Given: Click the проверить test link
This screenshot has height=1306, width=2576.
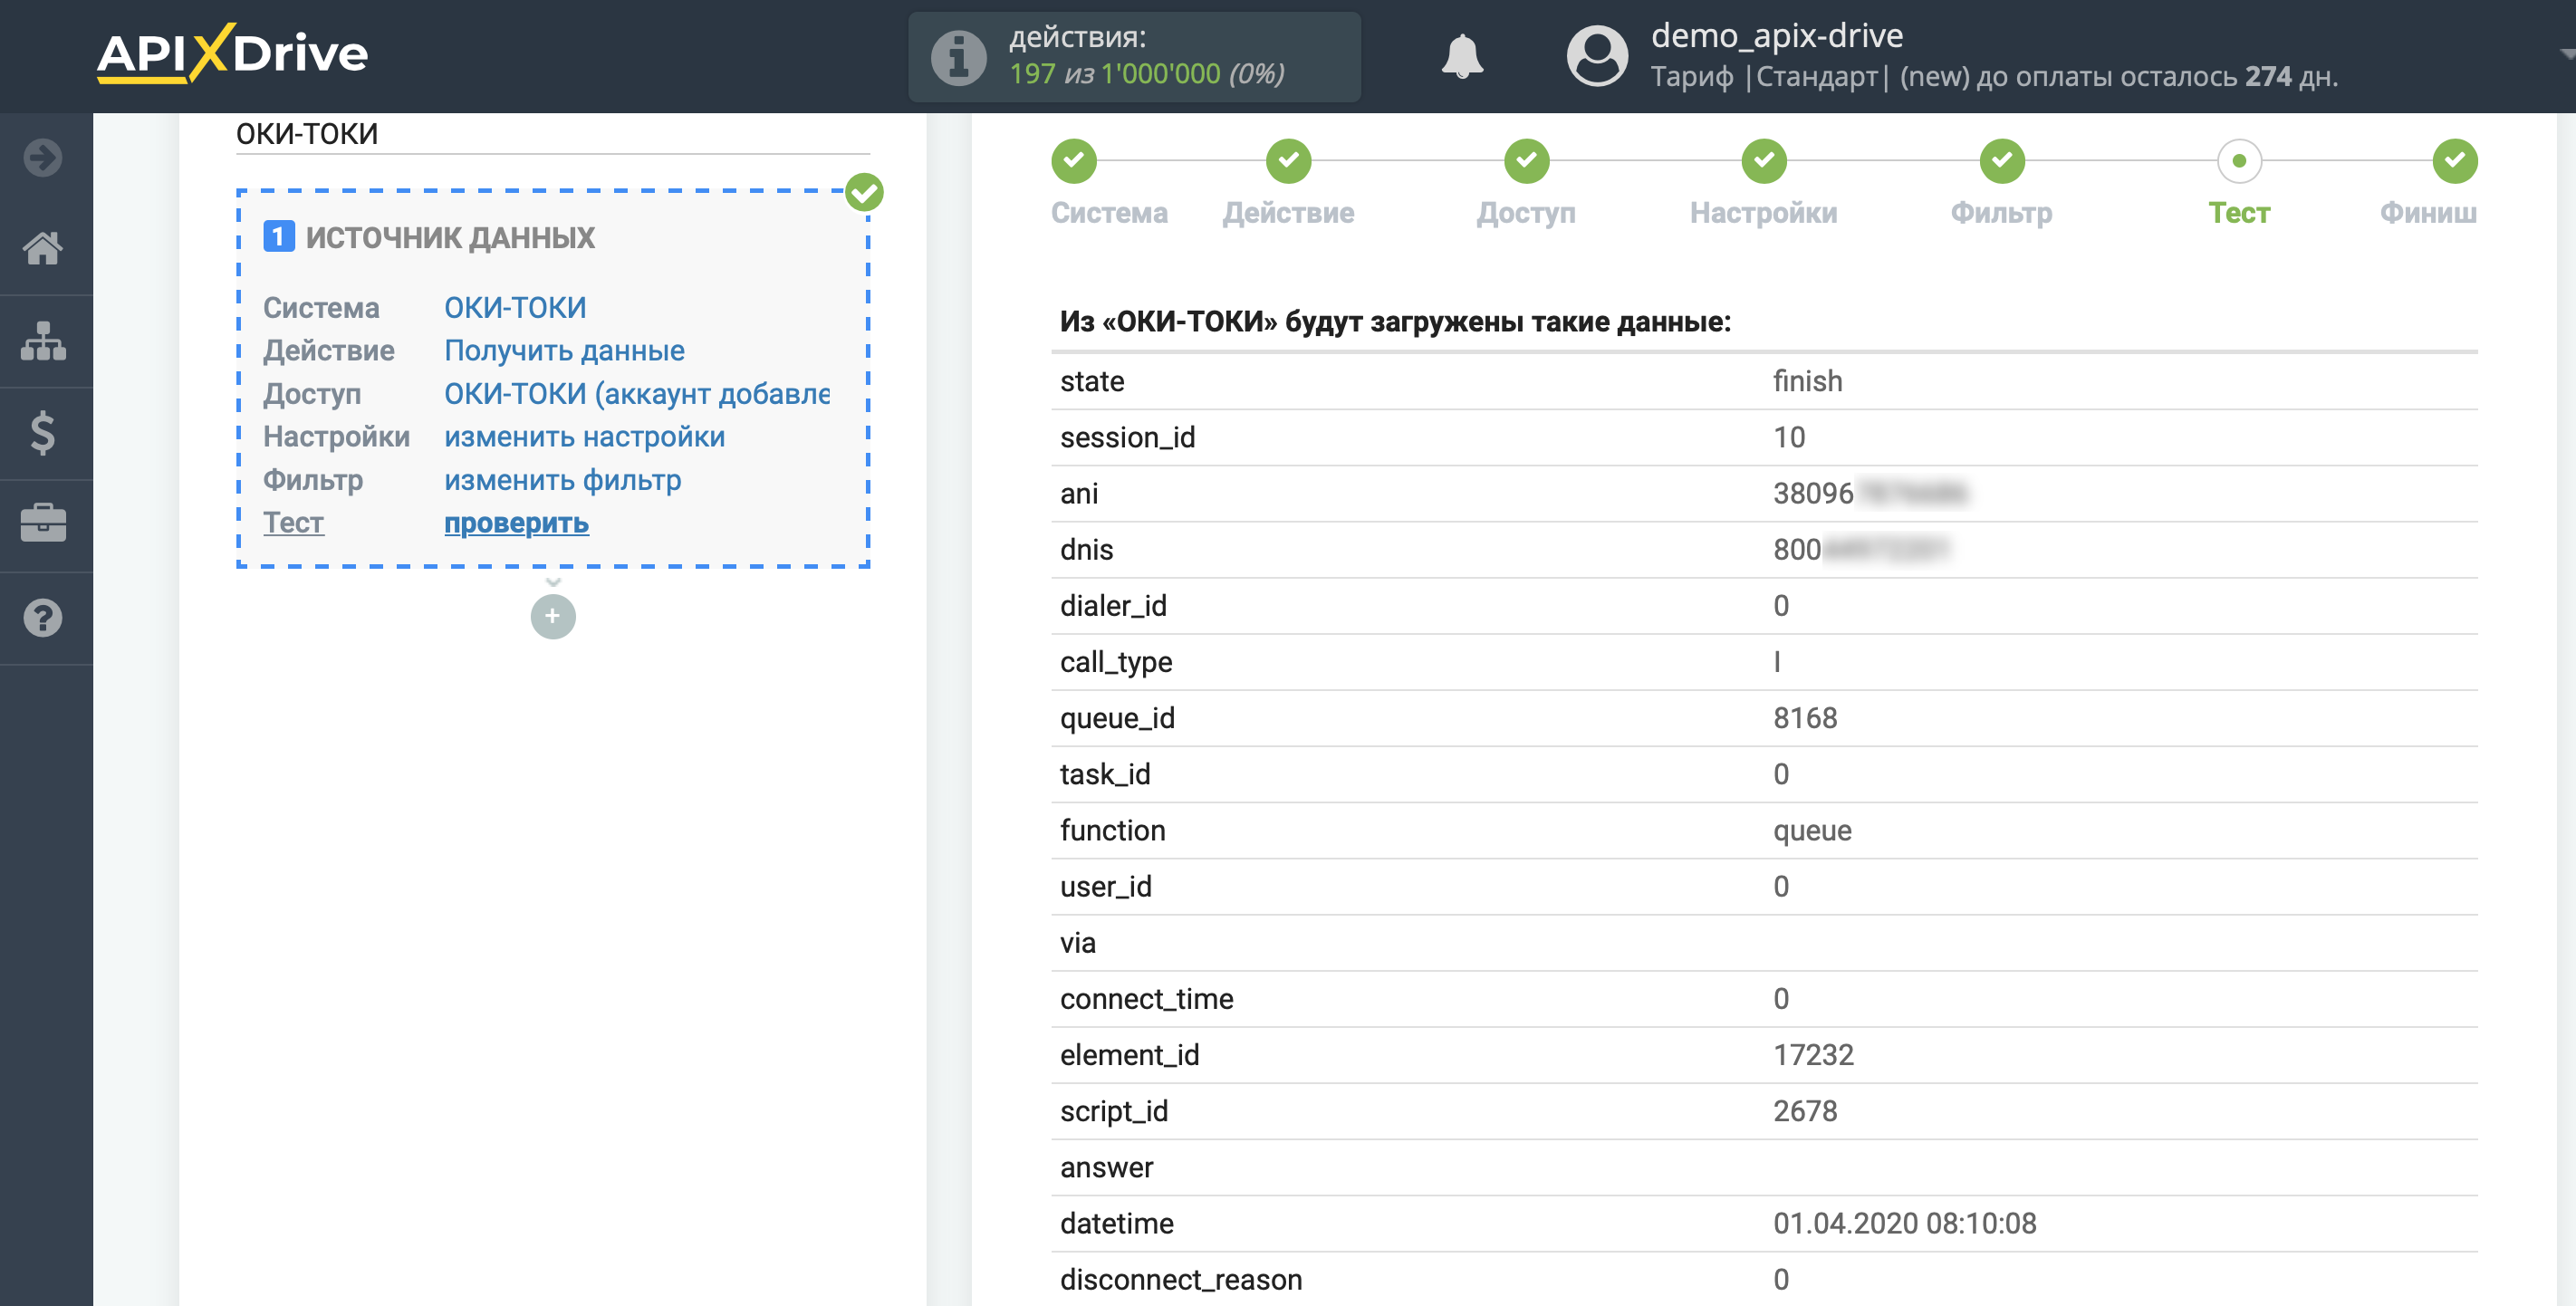Looking at the screenshot, I should point(516,522).
